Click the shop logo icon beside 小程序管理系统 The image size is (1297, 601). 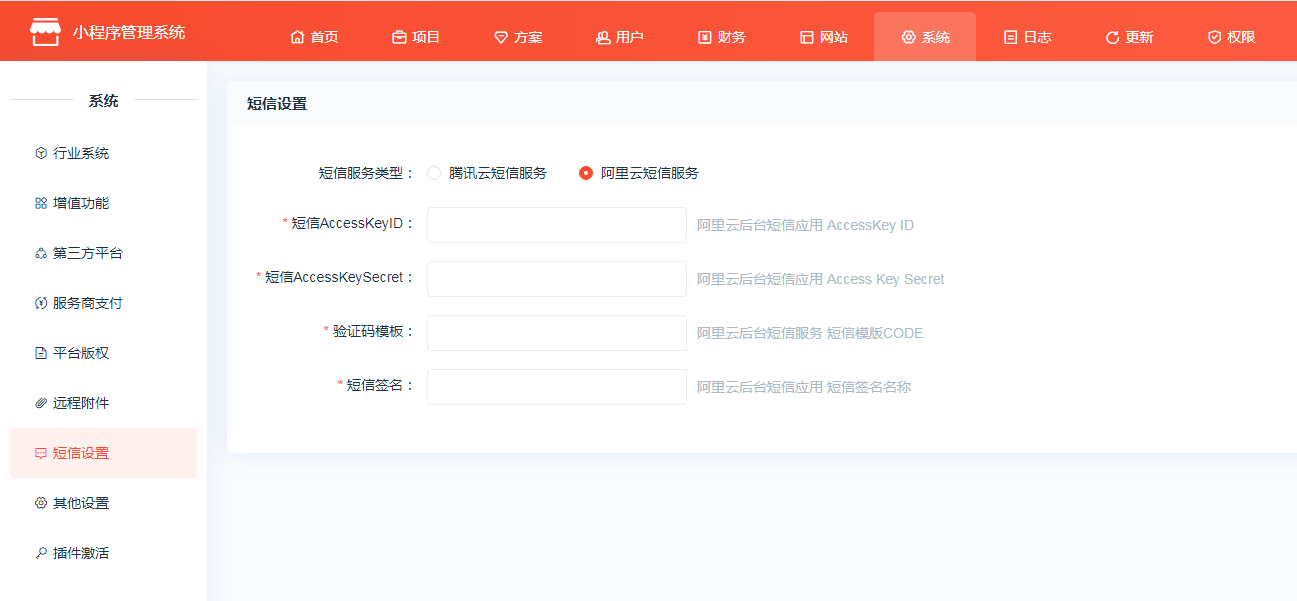[45, 32]
